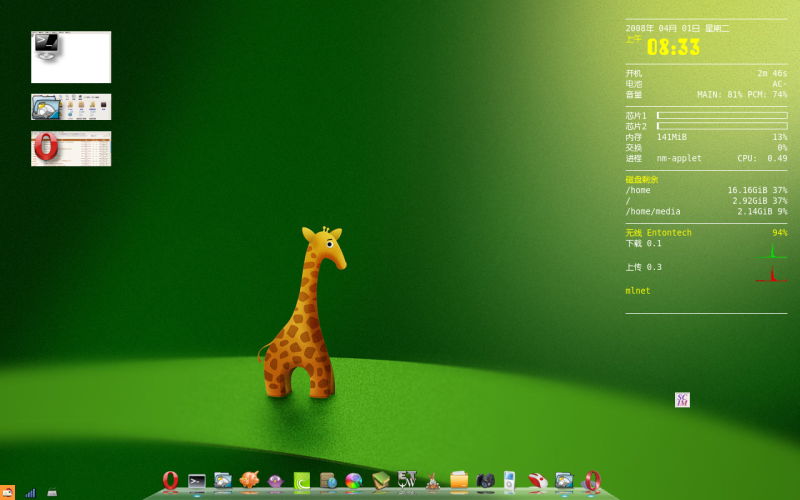This screenshot has width=800, height=500.
Task: Click the 141MiB memory value
Action: 671,137
